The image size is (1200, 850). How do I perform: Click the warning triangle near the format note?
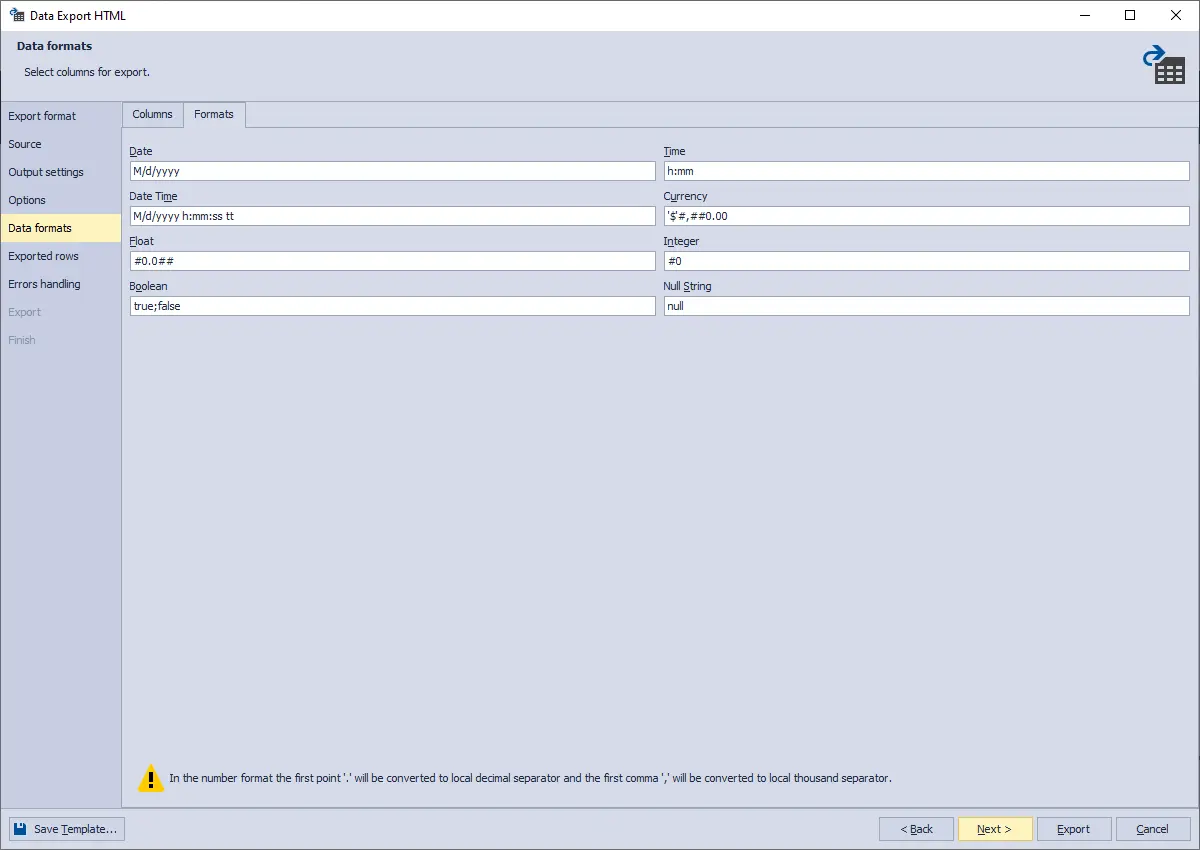point(151,778)
